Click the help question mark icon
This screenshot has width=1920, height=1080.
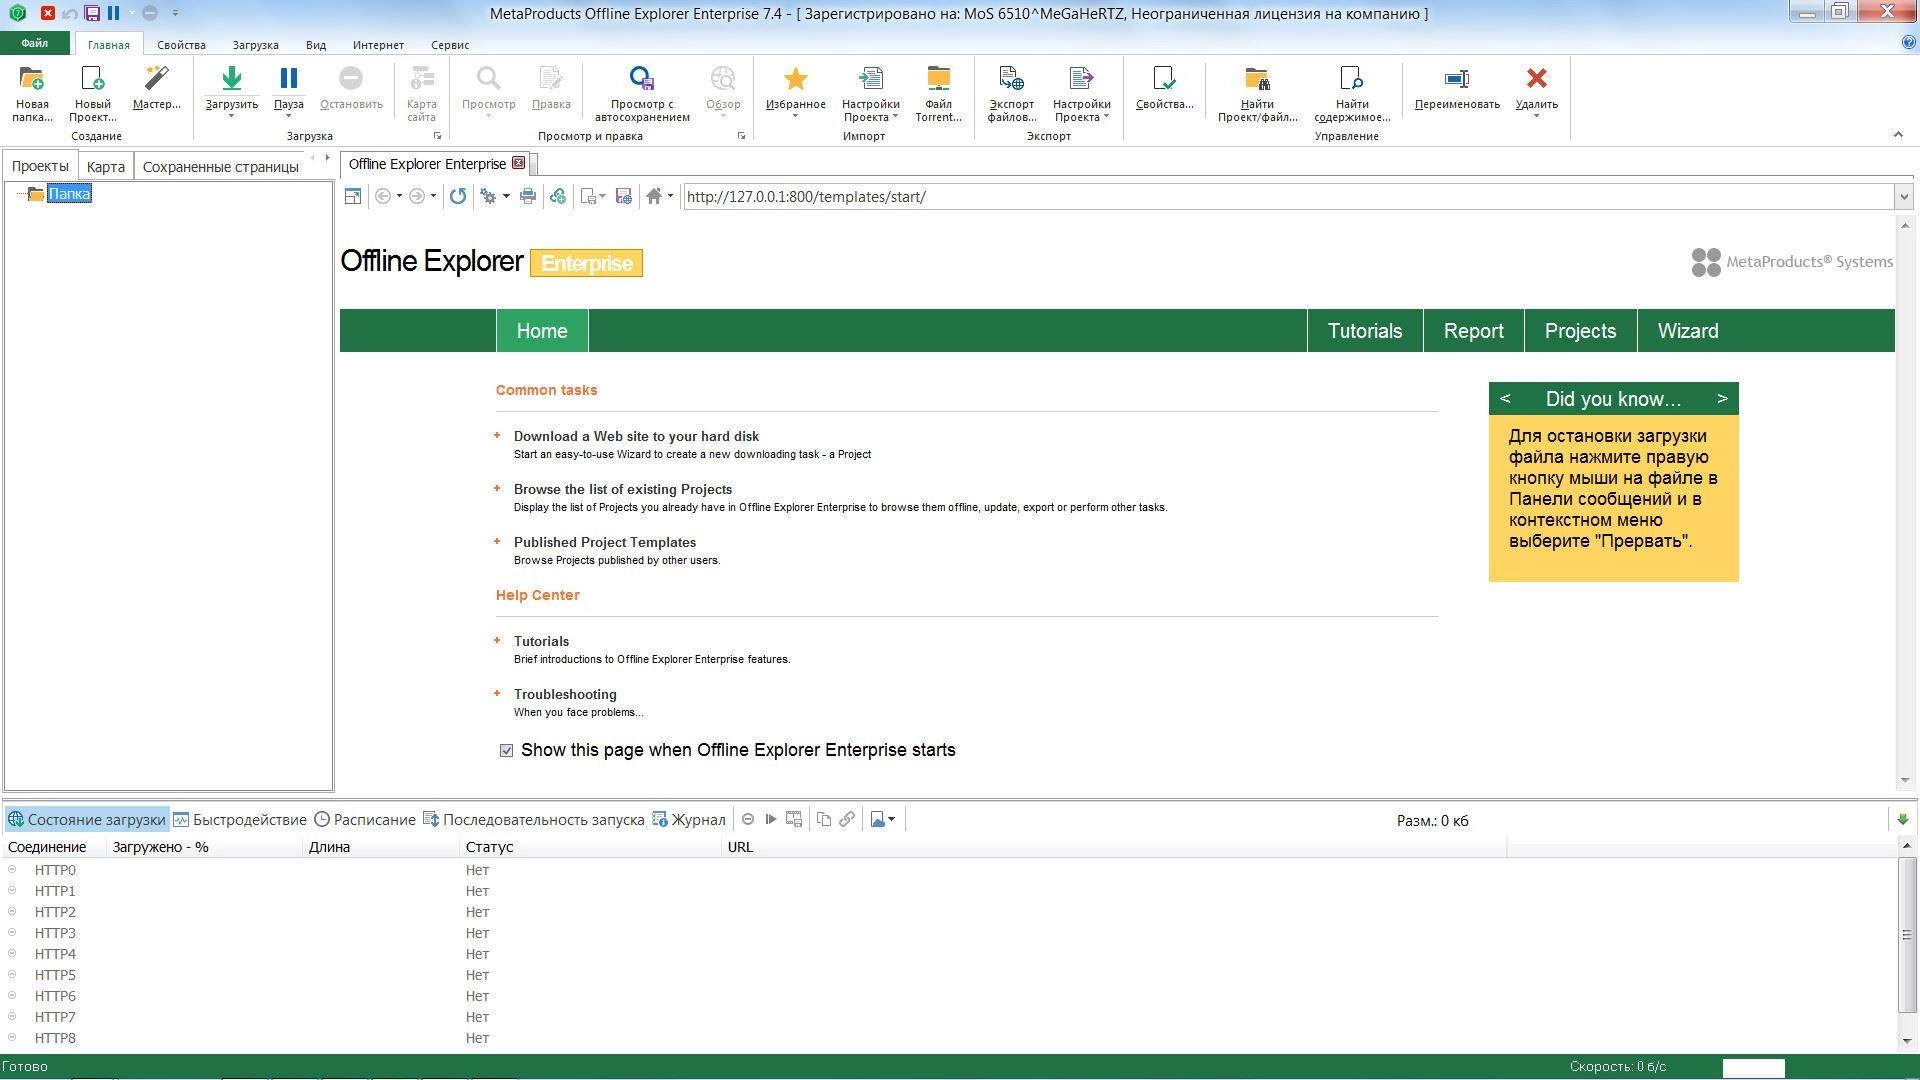click(1909, 43)
